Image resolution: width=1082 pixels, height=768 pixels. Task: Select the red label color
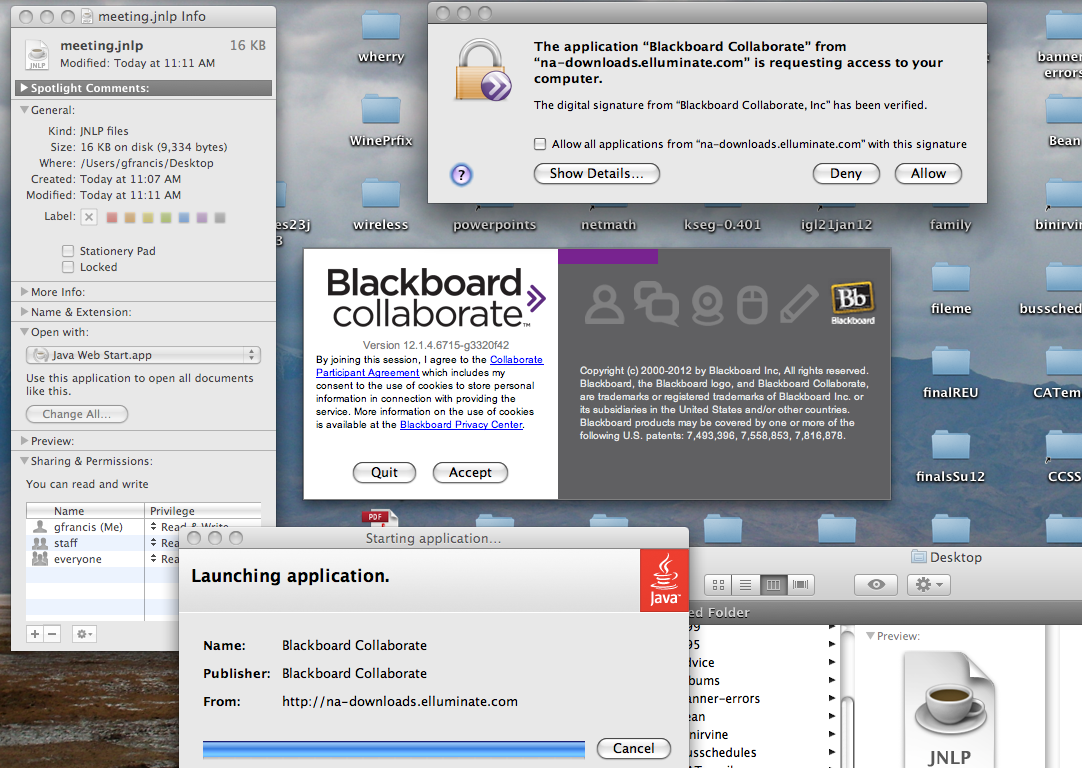(x=112, y=217)
